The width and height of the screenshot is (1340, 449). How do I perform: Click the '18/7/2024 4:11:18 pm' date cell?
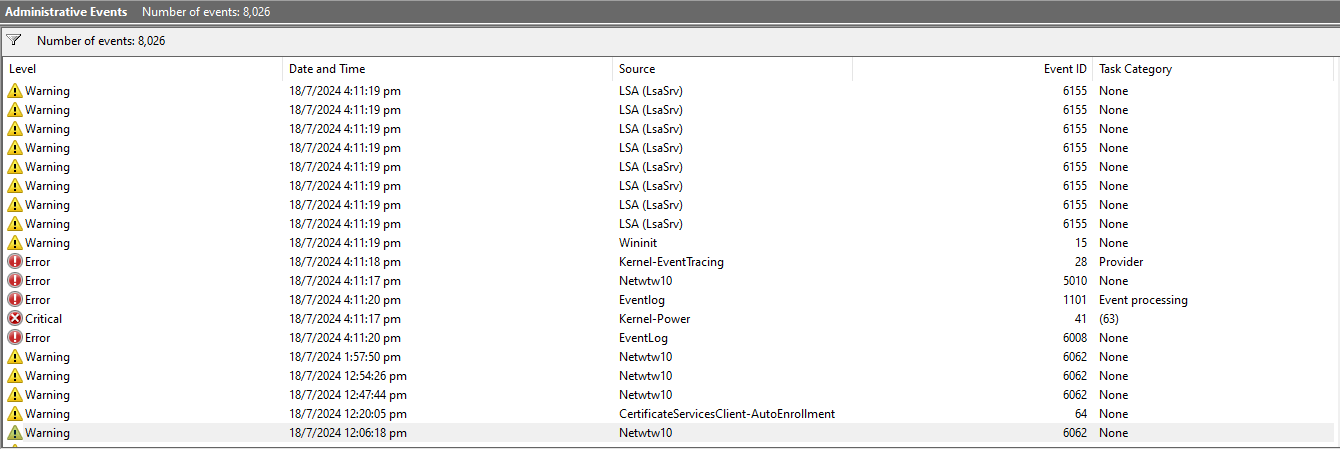[345, 262]
